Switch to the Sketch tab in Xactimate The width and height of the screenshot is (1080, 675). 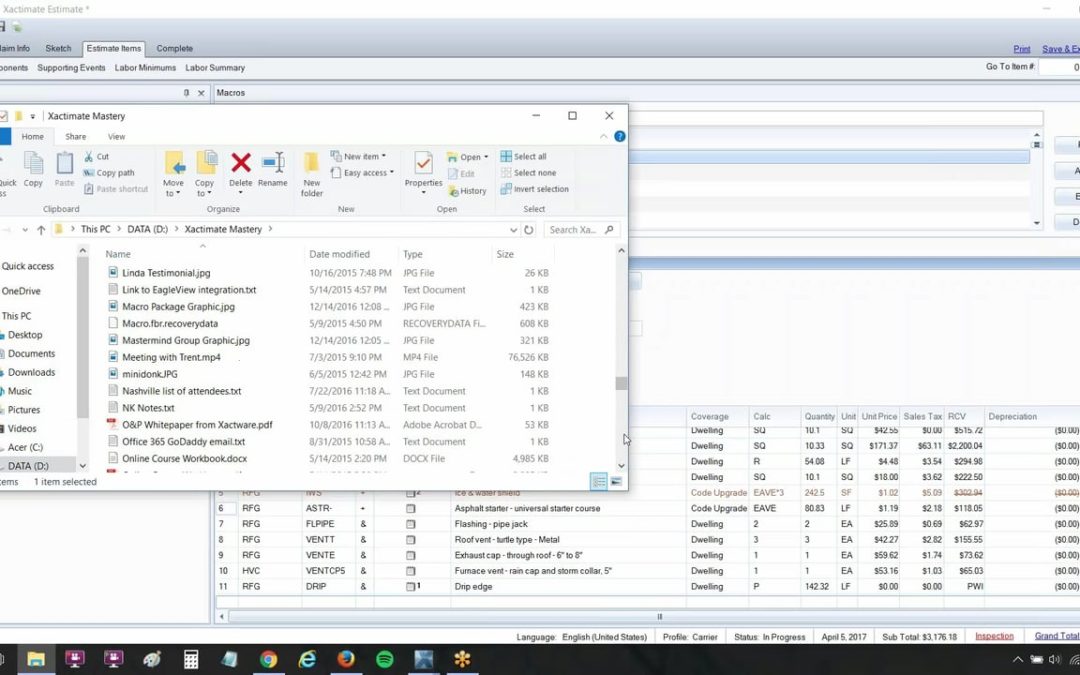pyautogui.click(x=59, y=48)
